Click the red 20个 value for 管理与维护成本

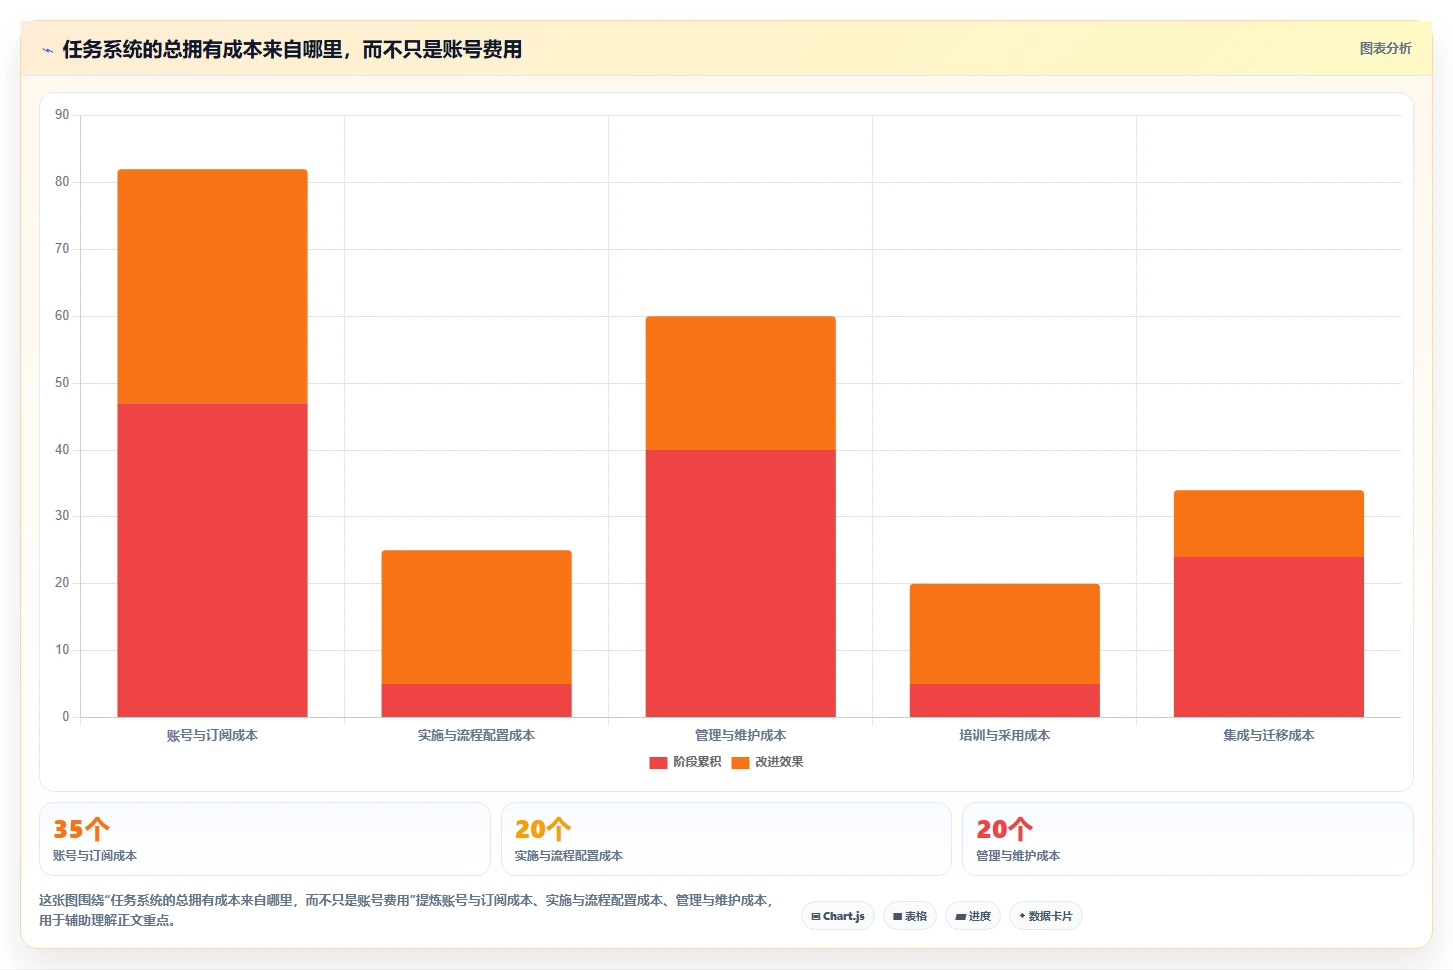pos(1004,829)
